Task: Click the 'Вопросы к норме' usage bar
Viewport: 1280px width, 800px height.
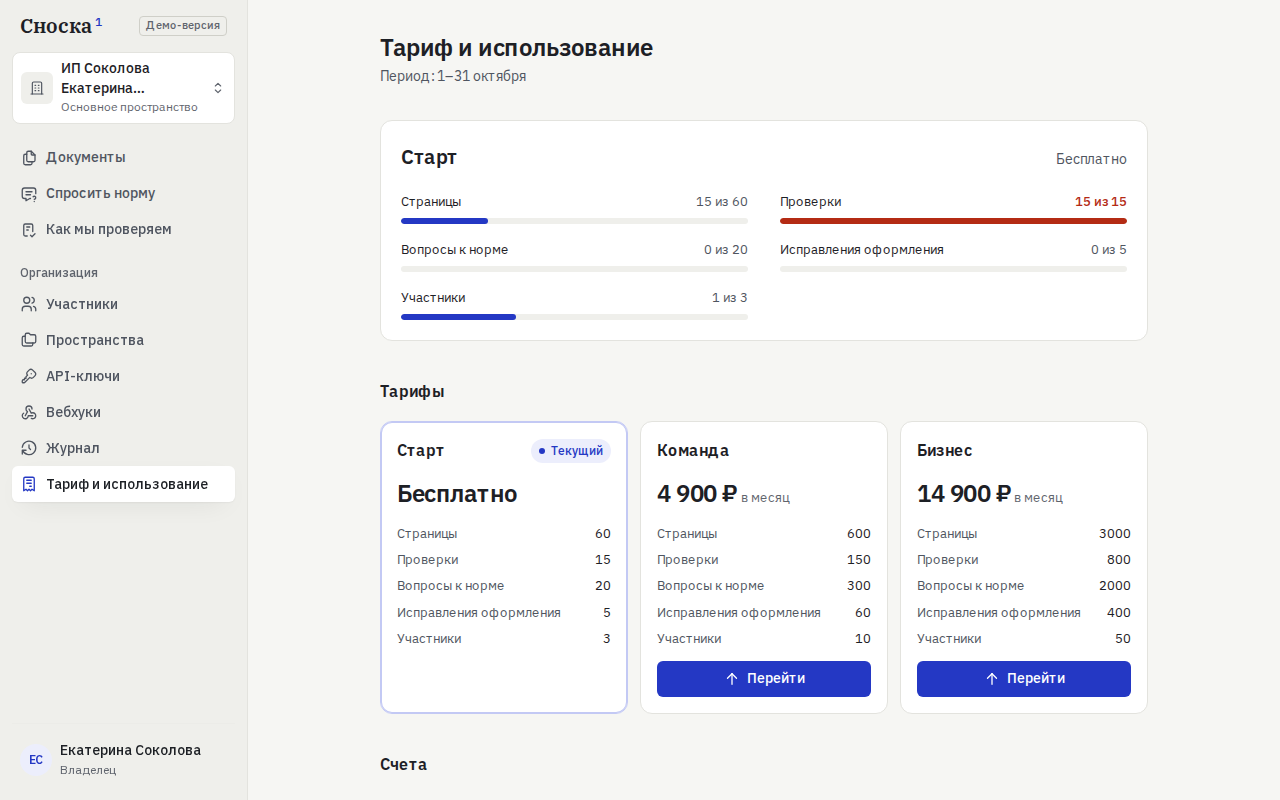Action: click(x=574, y=269)
